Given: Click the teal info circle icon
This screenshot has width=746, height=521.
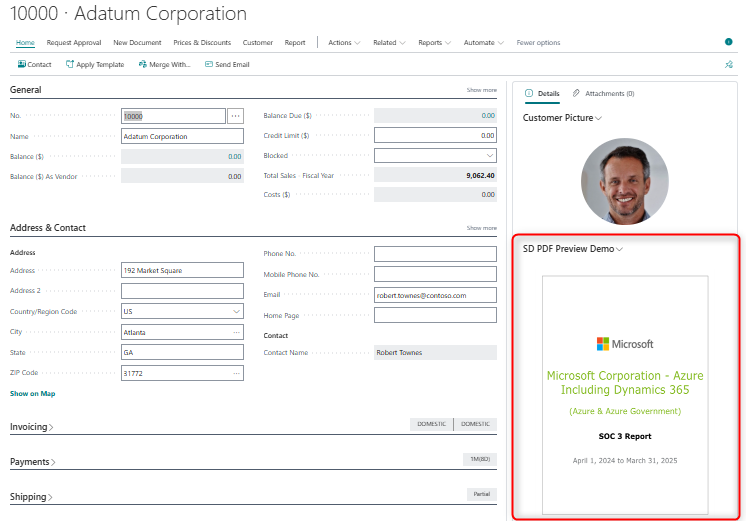Looking at the screenshot, I should [x=728, y=42].
